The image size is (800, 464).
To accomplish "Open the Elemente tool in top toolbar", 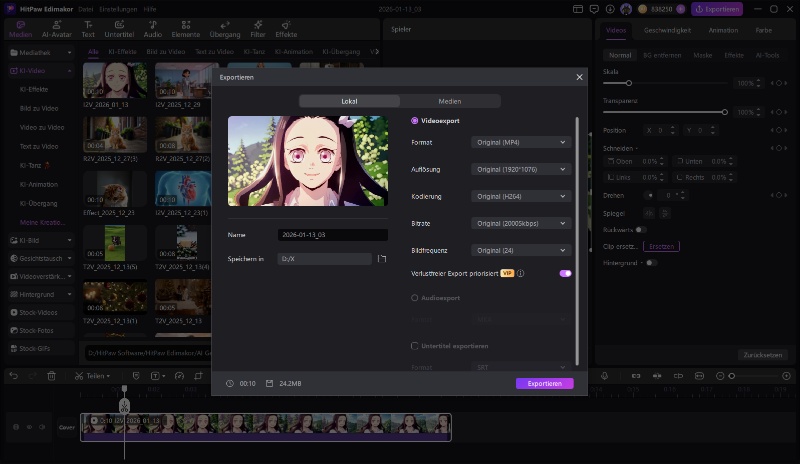I will click(x=185, y=27).
